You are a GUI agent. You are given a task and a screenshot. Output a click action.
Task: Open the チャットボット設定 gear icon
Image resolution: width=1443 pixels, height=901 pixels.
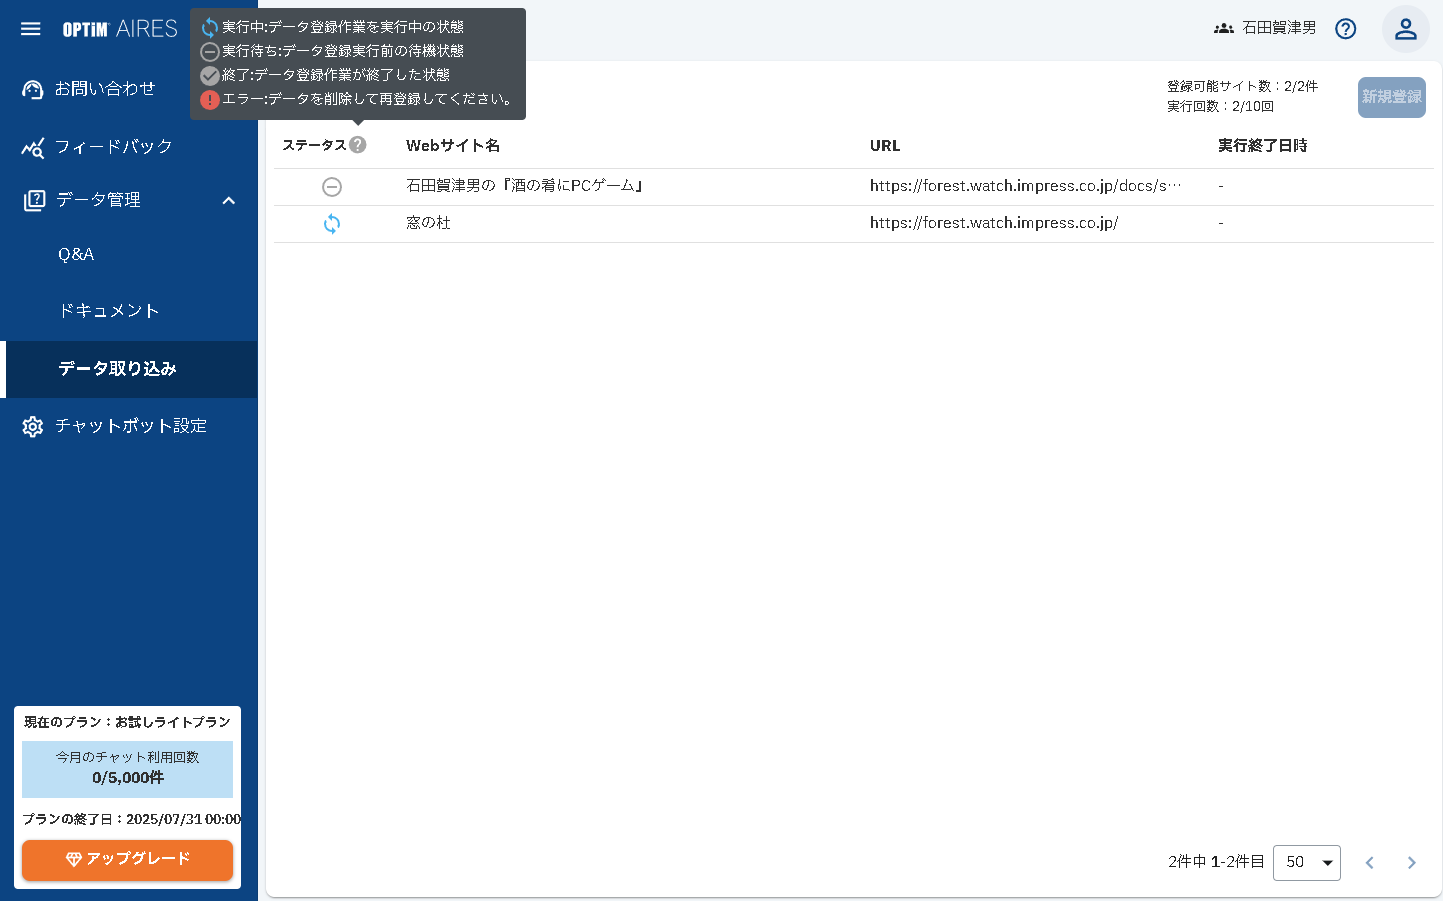(32, 425)
